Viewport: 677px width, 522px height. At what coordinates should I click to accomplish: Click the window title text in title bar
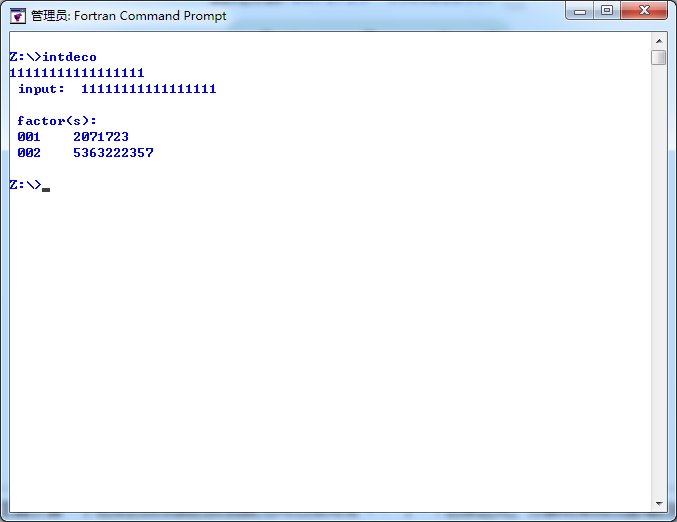[128, 16]
